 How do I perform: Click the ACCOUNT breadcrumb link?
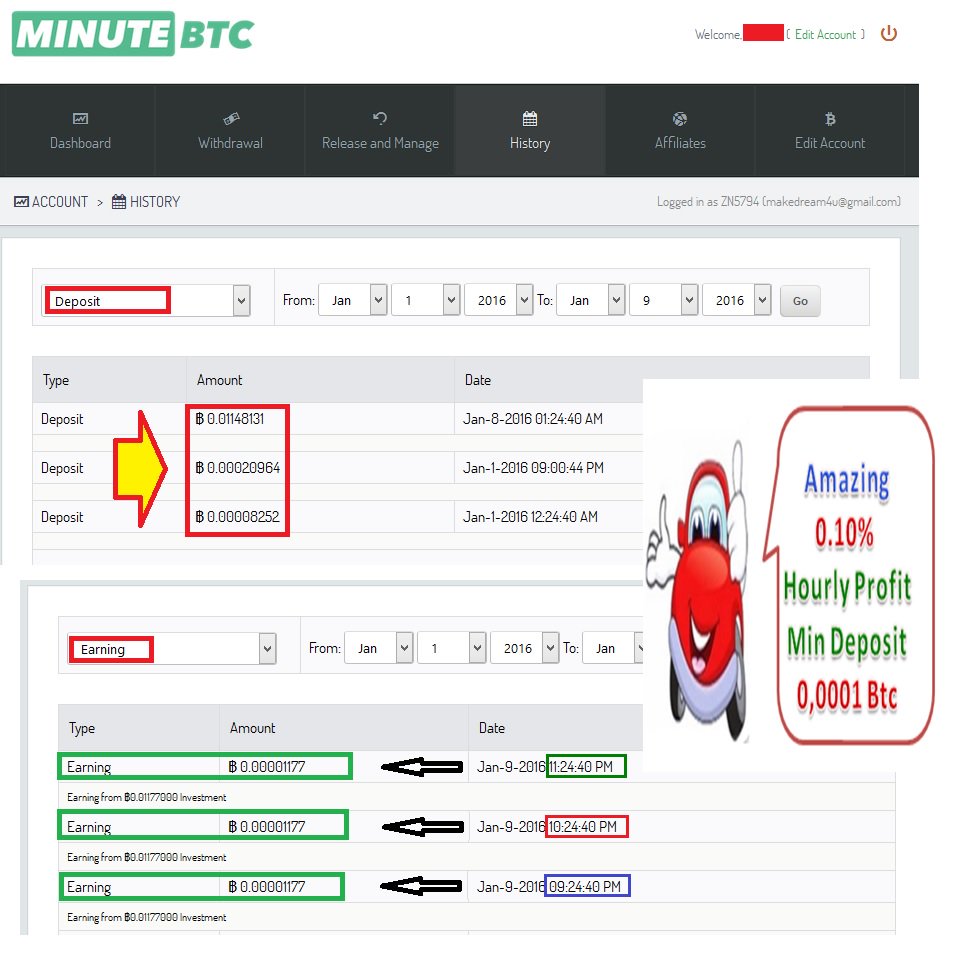pyautogui.click(x=59, y=202)
